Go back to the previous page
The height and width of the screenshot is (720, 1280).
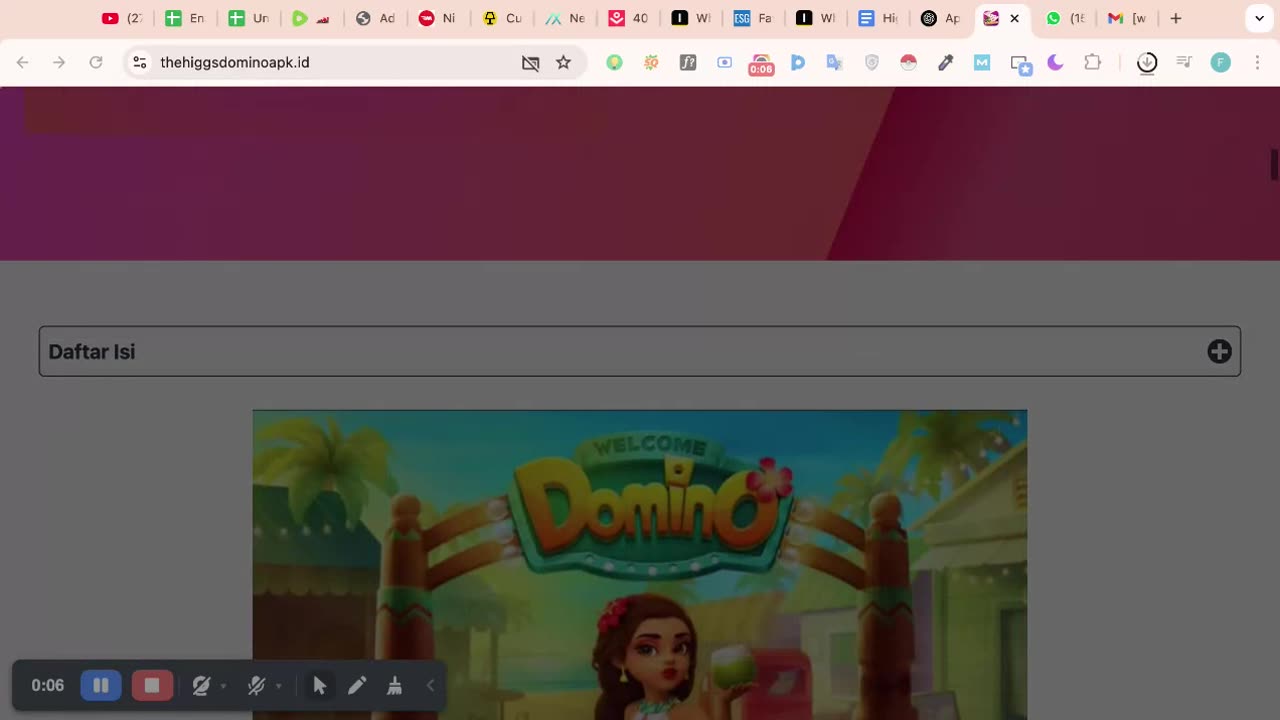click(x=22, y=62)
